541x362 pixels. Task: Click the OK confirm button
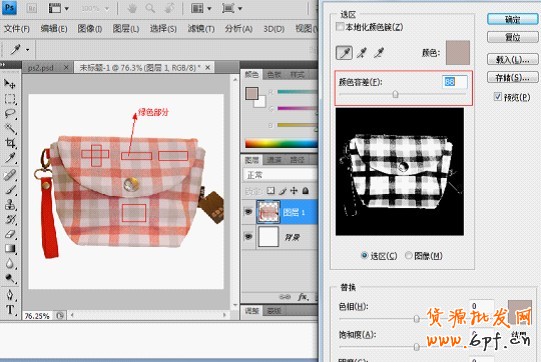(x=512, y=19)
